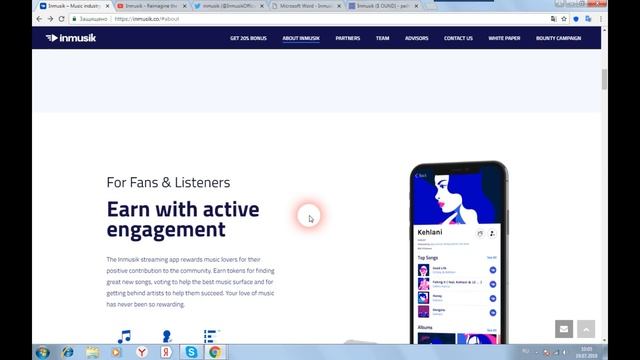The image size is (640, 360).
Task: Click follow person icon beside Kehlani
Action: [x=492, y=233]
